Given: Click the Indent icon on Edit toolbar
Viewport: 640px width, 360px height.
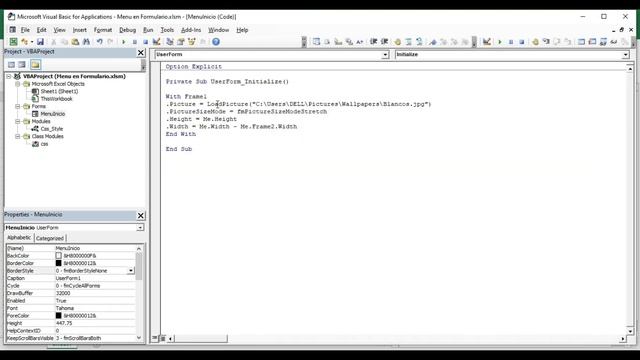Looking at the screenshot, I should (x=373, y=42).
